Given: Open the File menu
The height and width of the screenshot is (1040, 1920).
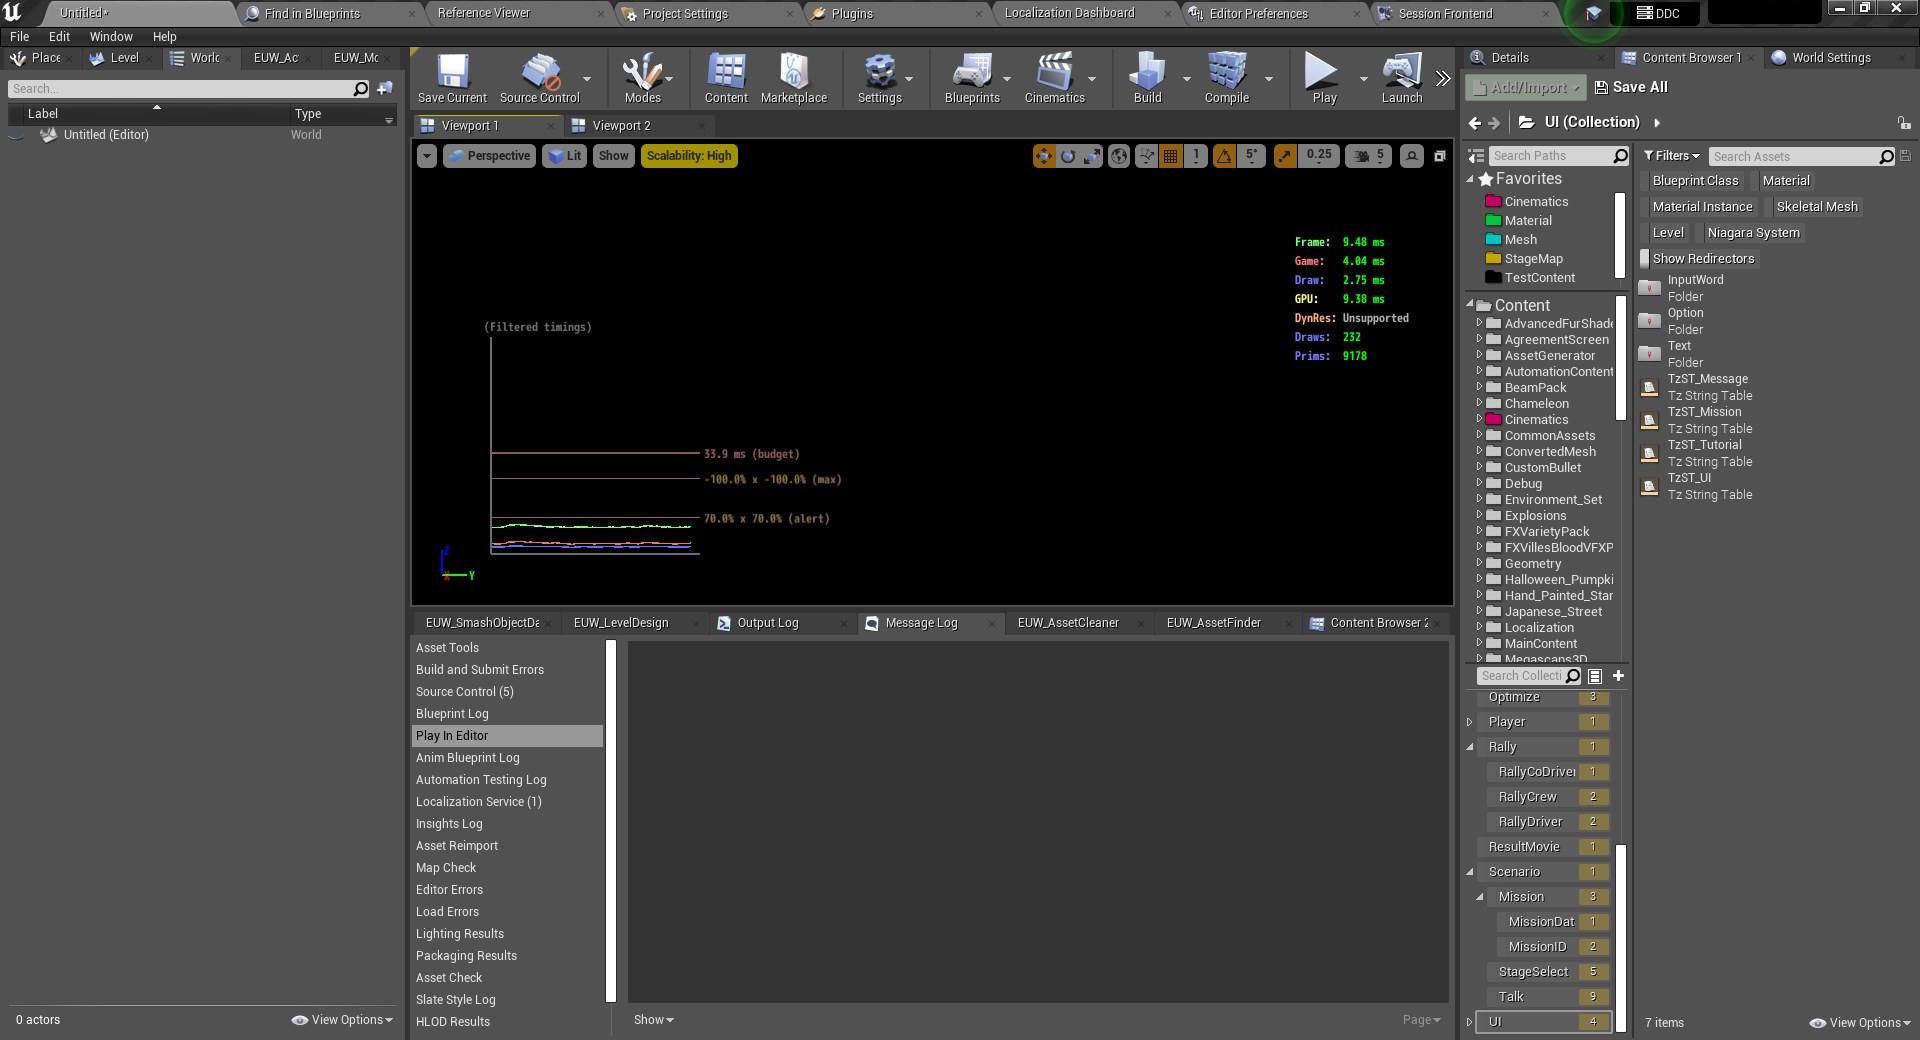Looking at the screenshot, I should [19, 36].
